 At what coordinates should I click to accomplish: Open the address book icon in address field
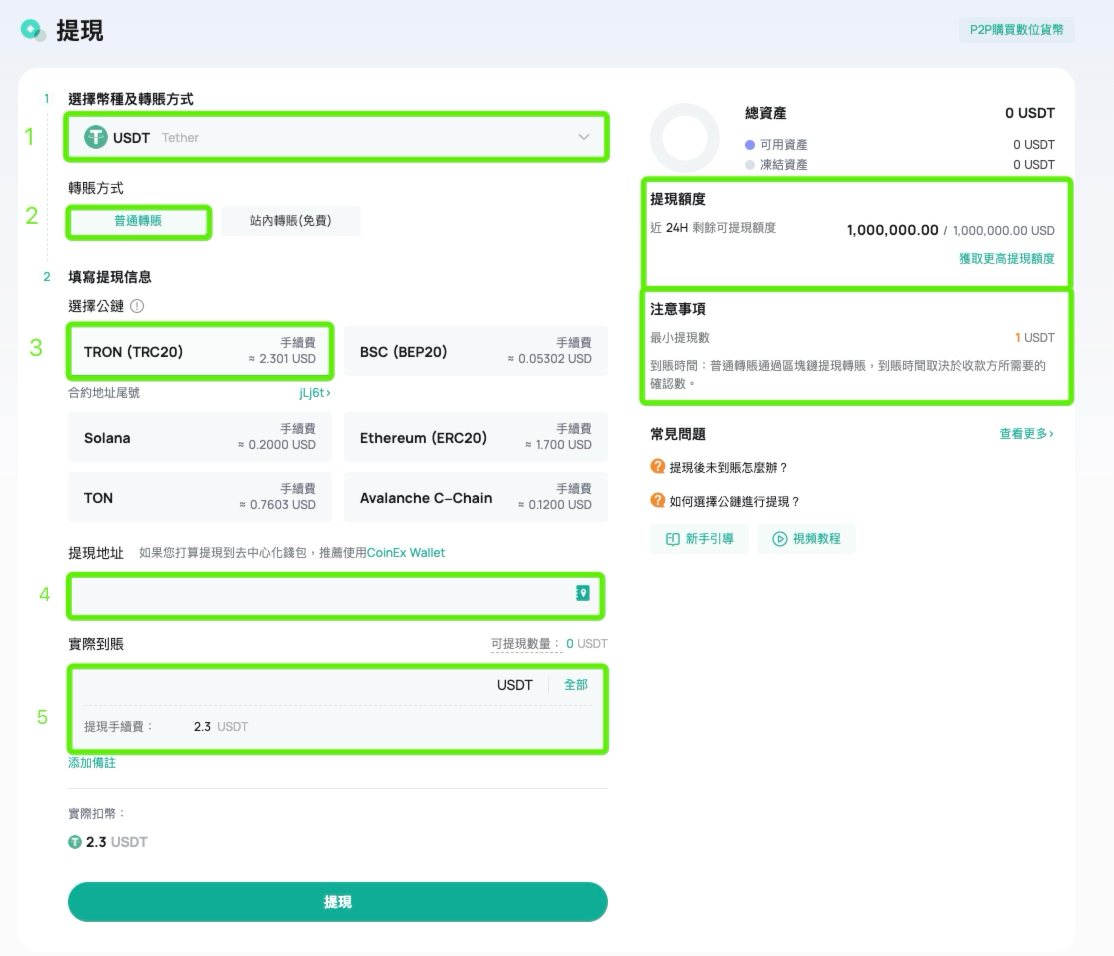click(x=583, y=593)
